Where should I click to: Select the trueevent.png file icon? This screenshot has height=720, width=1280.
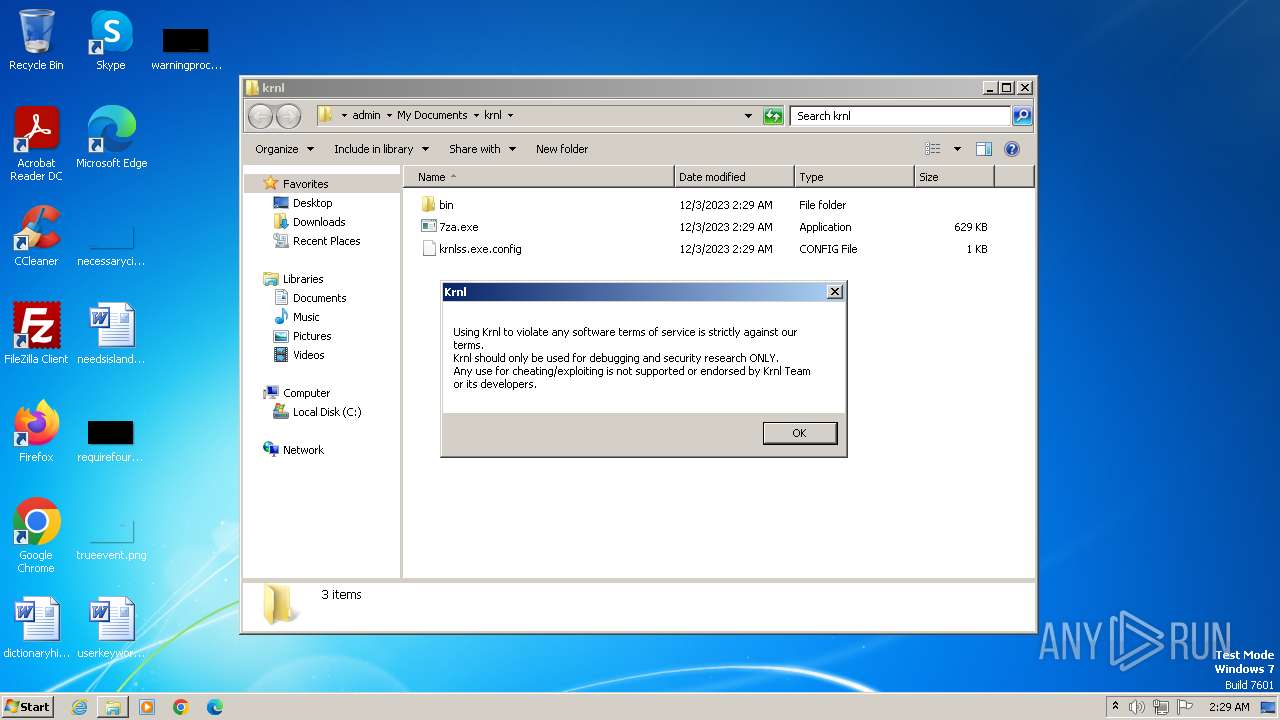pyautogui.click(x=111, y=540)
